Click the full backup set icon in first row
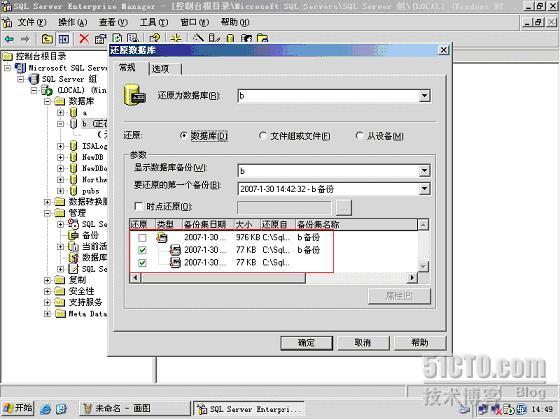The height and width of the screenshot is (420, 560). pyautogui.click(x=162, y=237)
